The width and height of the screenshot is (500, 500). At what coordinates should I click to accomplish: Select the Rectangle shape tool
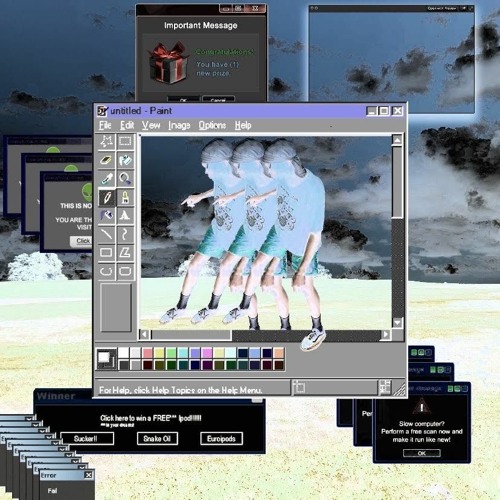point(106,253)
